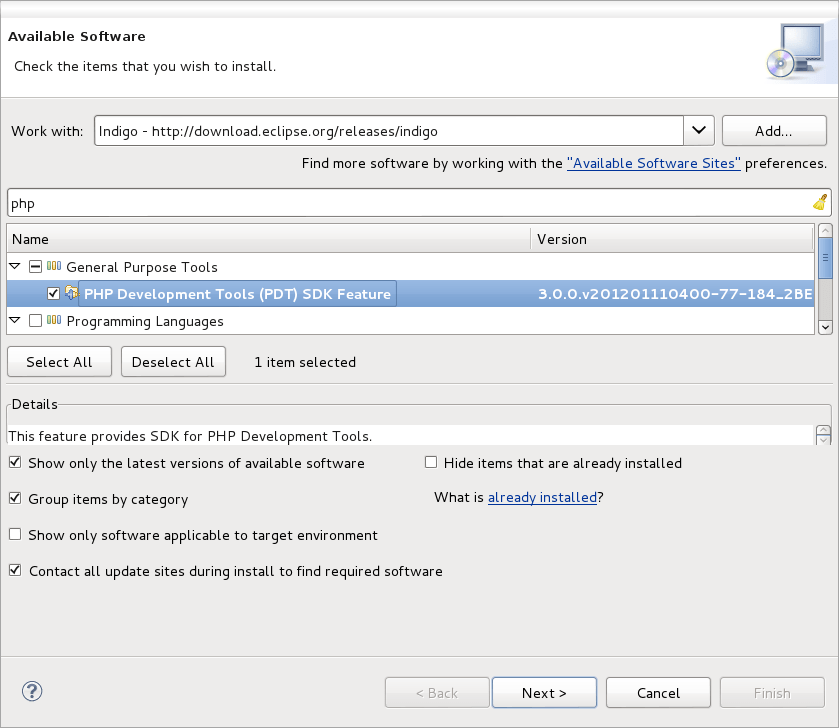The width and height of the screenshot is (839, 728).
Task: Open the already installed link
Action: click(542, 497)
